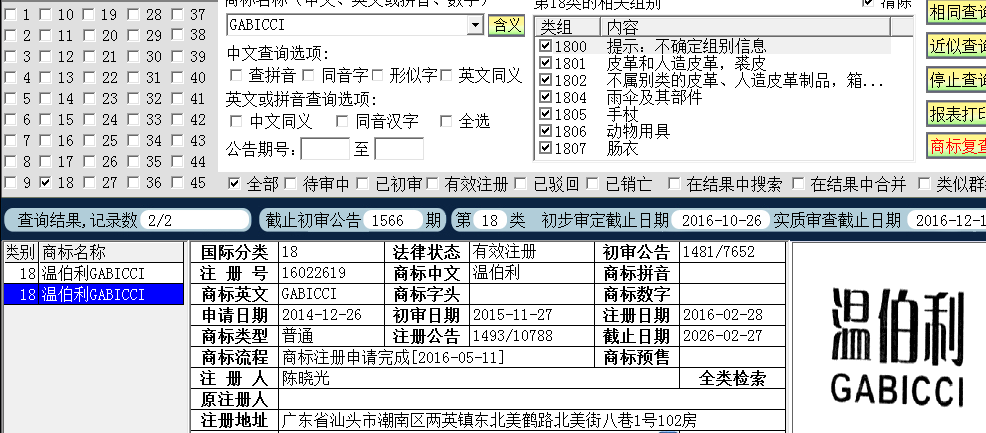The height and width of the screenshot is (433, 986).
Task: Enable 在结果中合并 option
Action: [799, 184]
